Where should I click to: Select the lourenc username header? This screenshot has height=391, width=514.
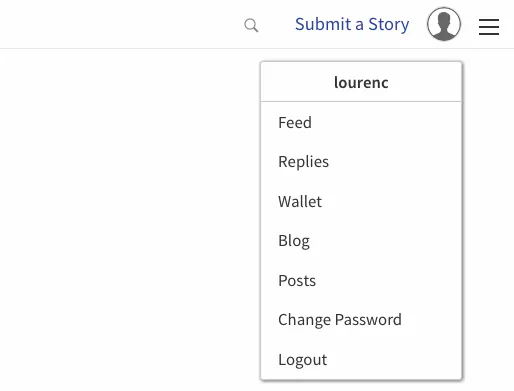coord(361,82)
